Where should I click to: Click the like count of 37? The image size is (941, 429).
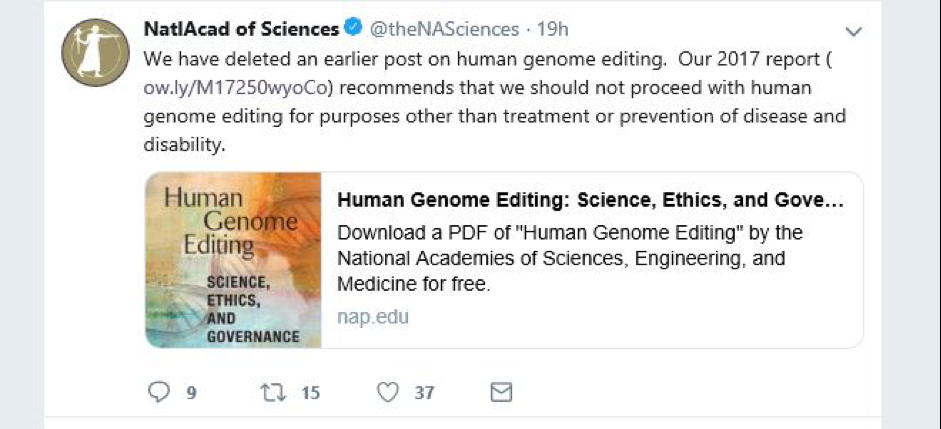coord(425,393)
